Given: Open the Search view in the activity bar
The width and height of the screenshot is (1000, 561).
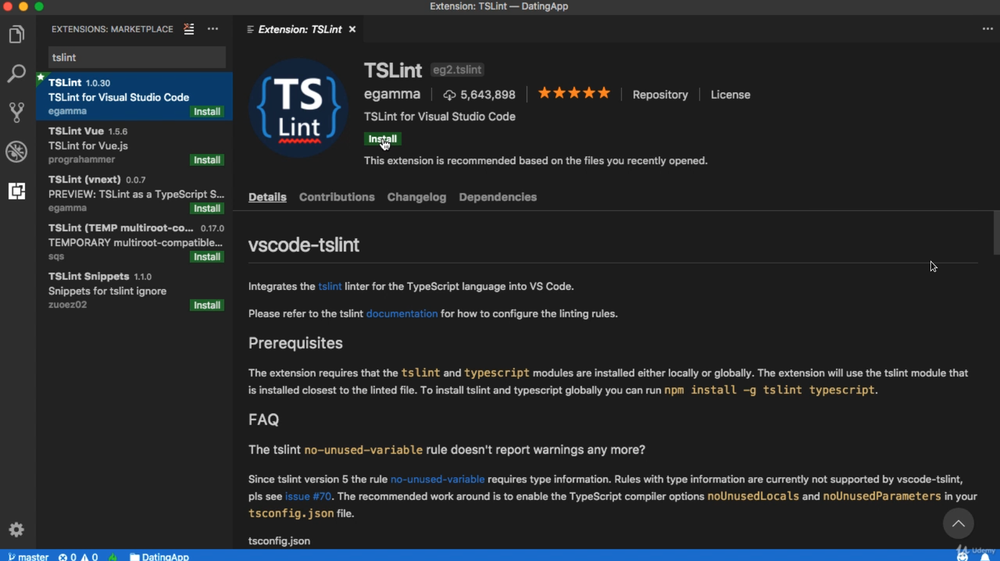Looking at the screenshot, I should [17, 73].
